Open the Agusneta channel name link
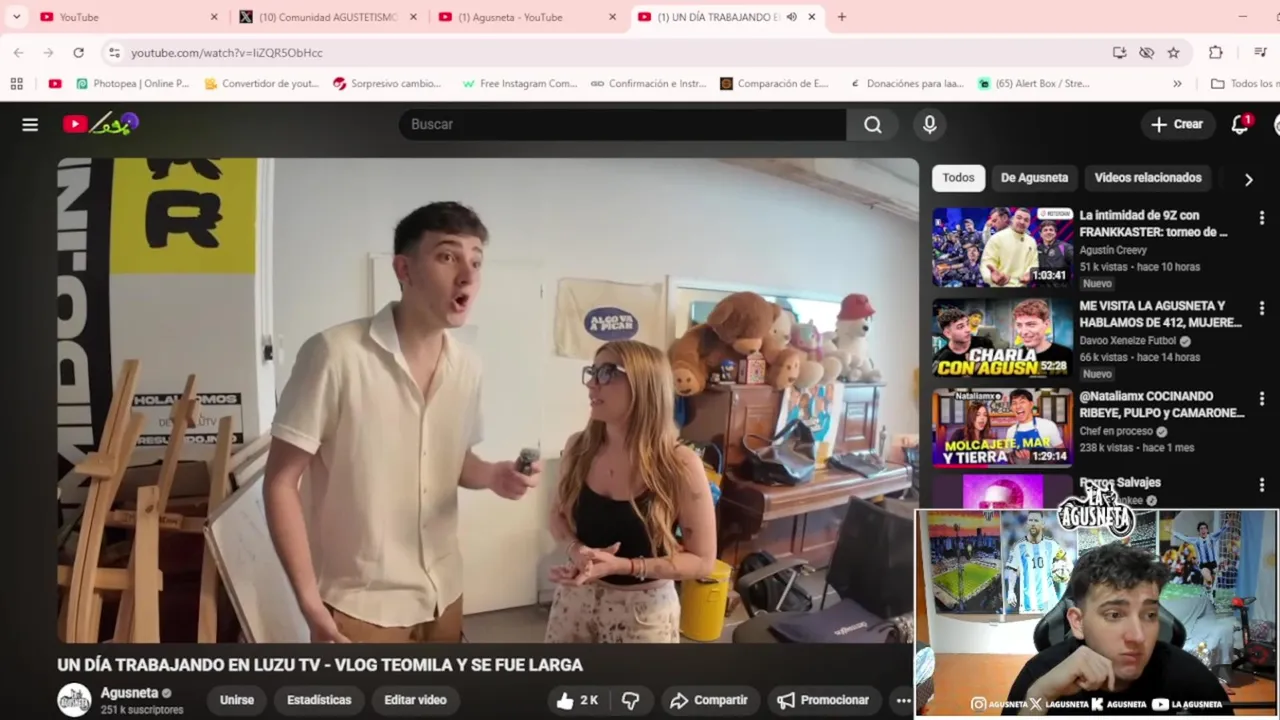This screenshot has width=1280, height=720. (x=129, y=692)
